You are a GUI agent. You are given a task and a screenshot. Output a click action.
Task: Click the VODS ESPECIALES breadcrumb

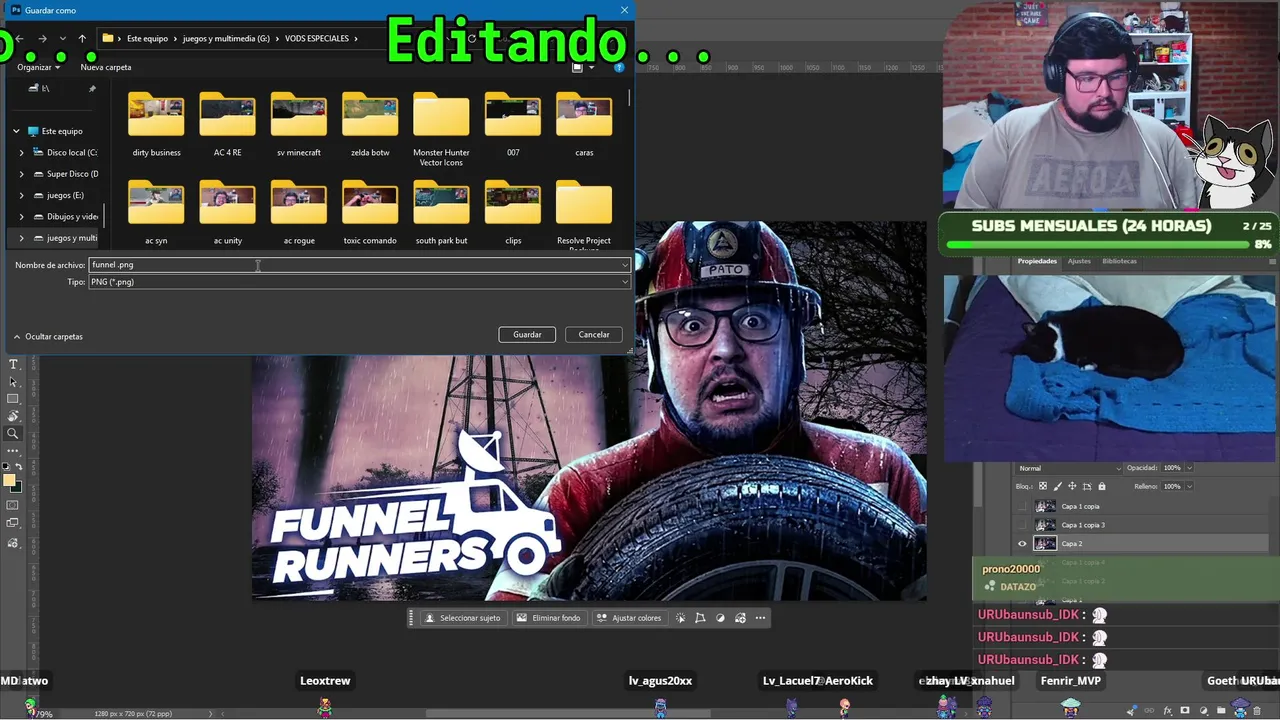317,39
